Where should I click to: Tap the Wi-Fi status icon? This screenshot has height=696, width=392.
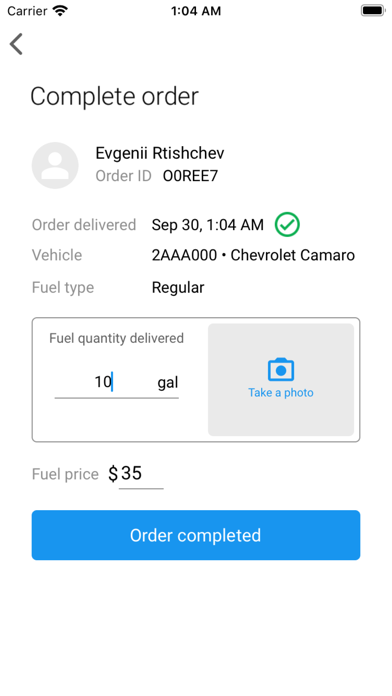pos(60,11)
